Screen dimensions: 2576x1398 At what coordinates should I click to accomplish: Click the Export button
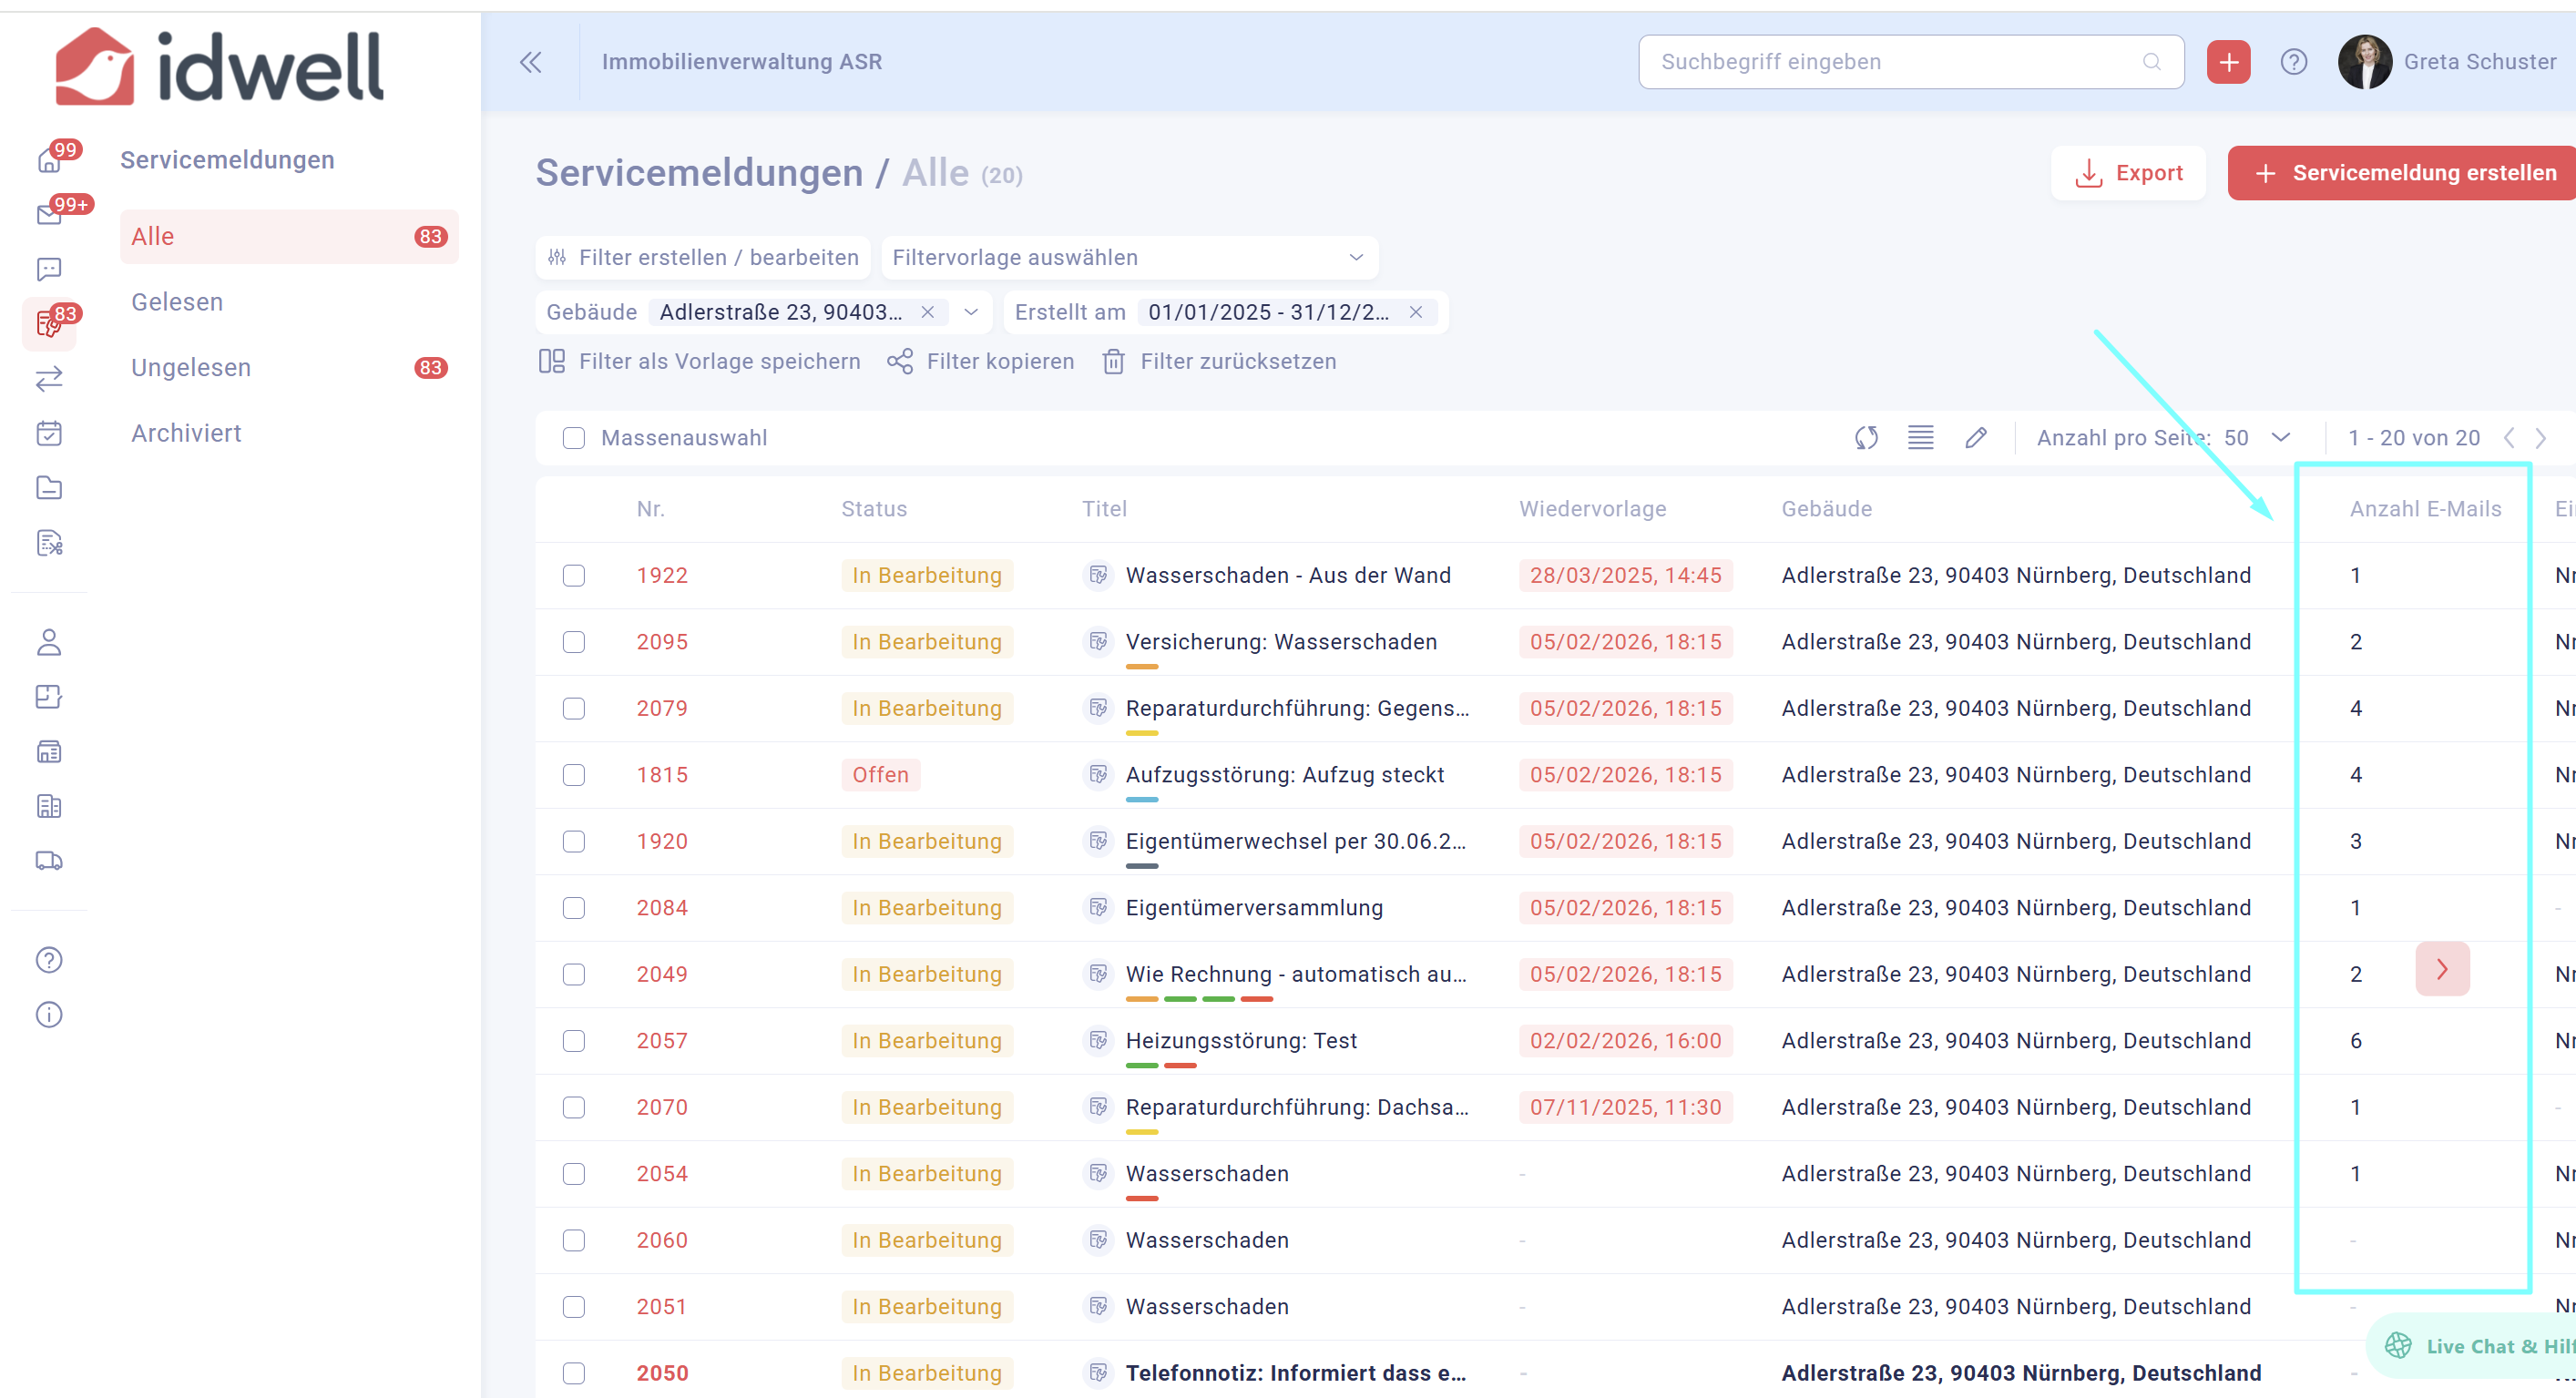point(2128,173)
